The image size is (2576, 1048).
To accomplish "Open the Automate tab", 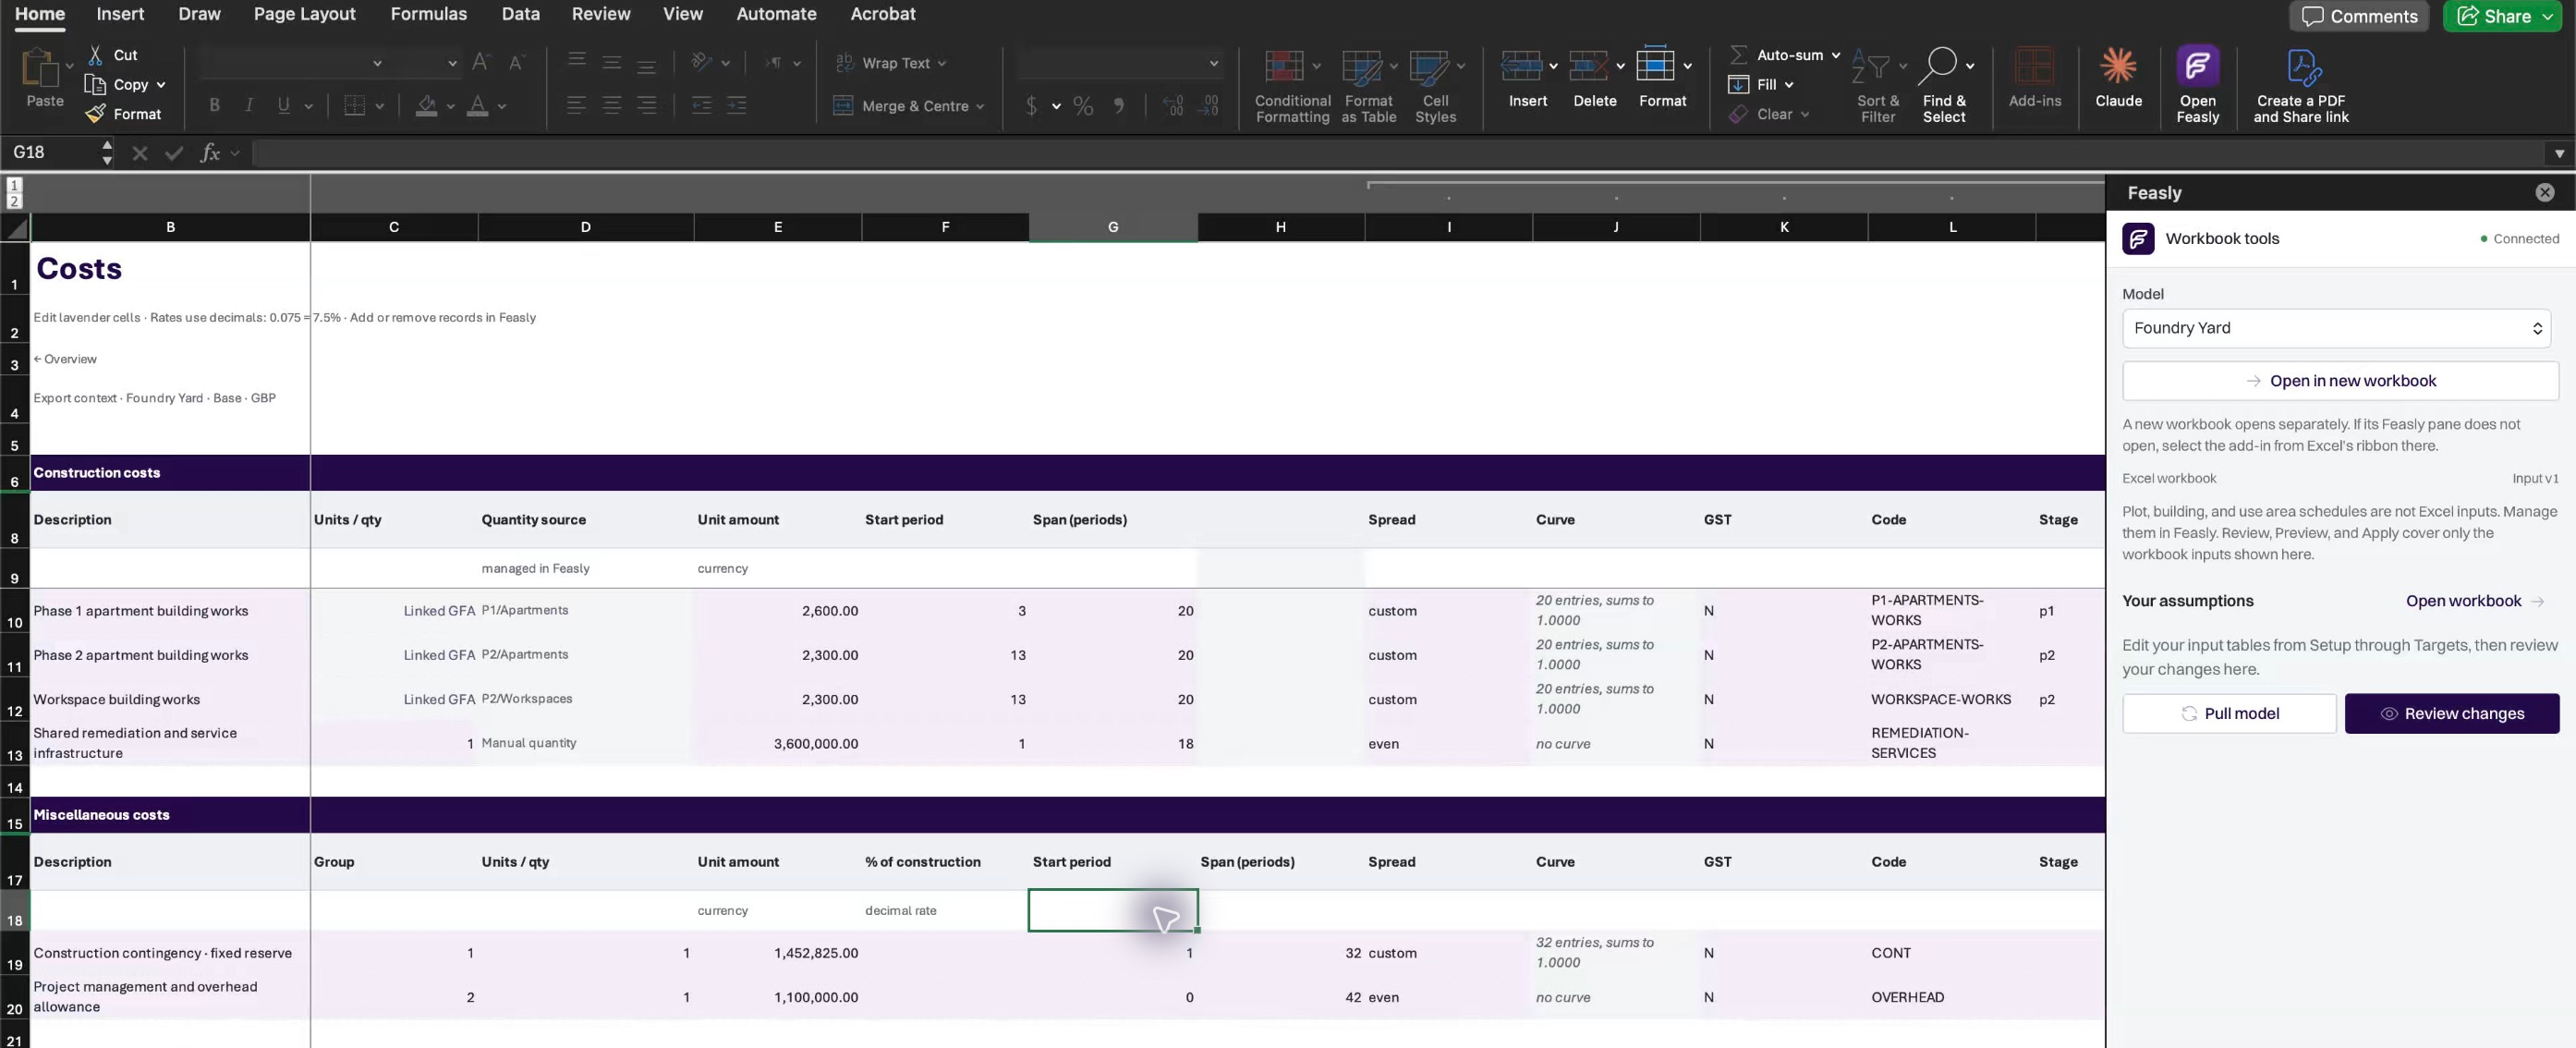I will tap(776, 14).
